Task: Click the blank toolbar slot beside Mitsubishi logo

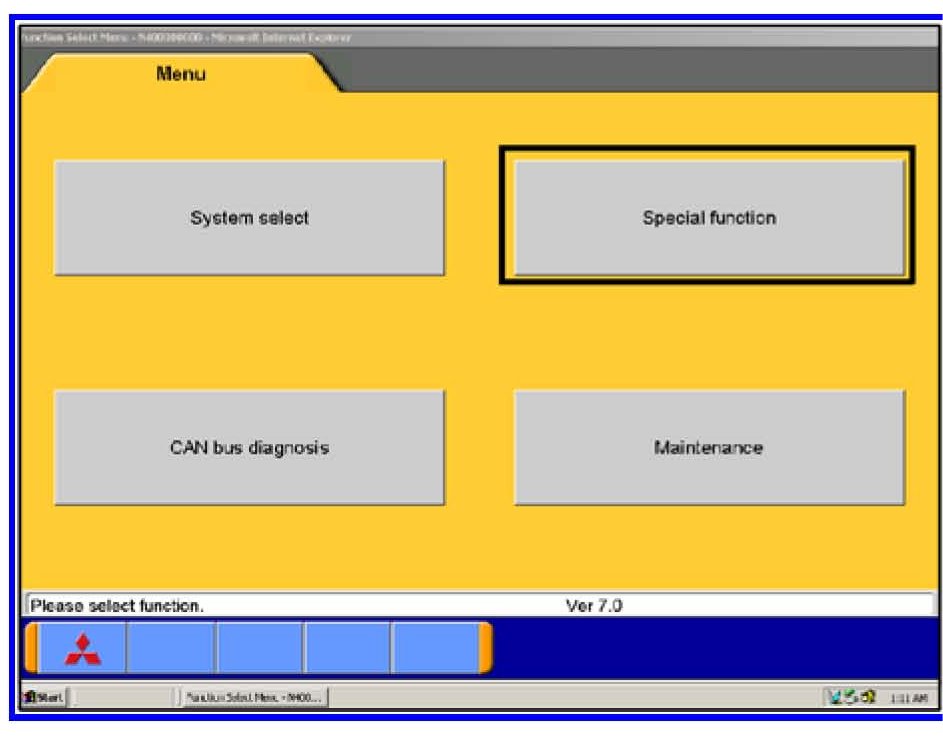Action: click(x=171, y=648)
